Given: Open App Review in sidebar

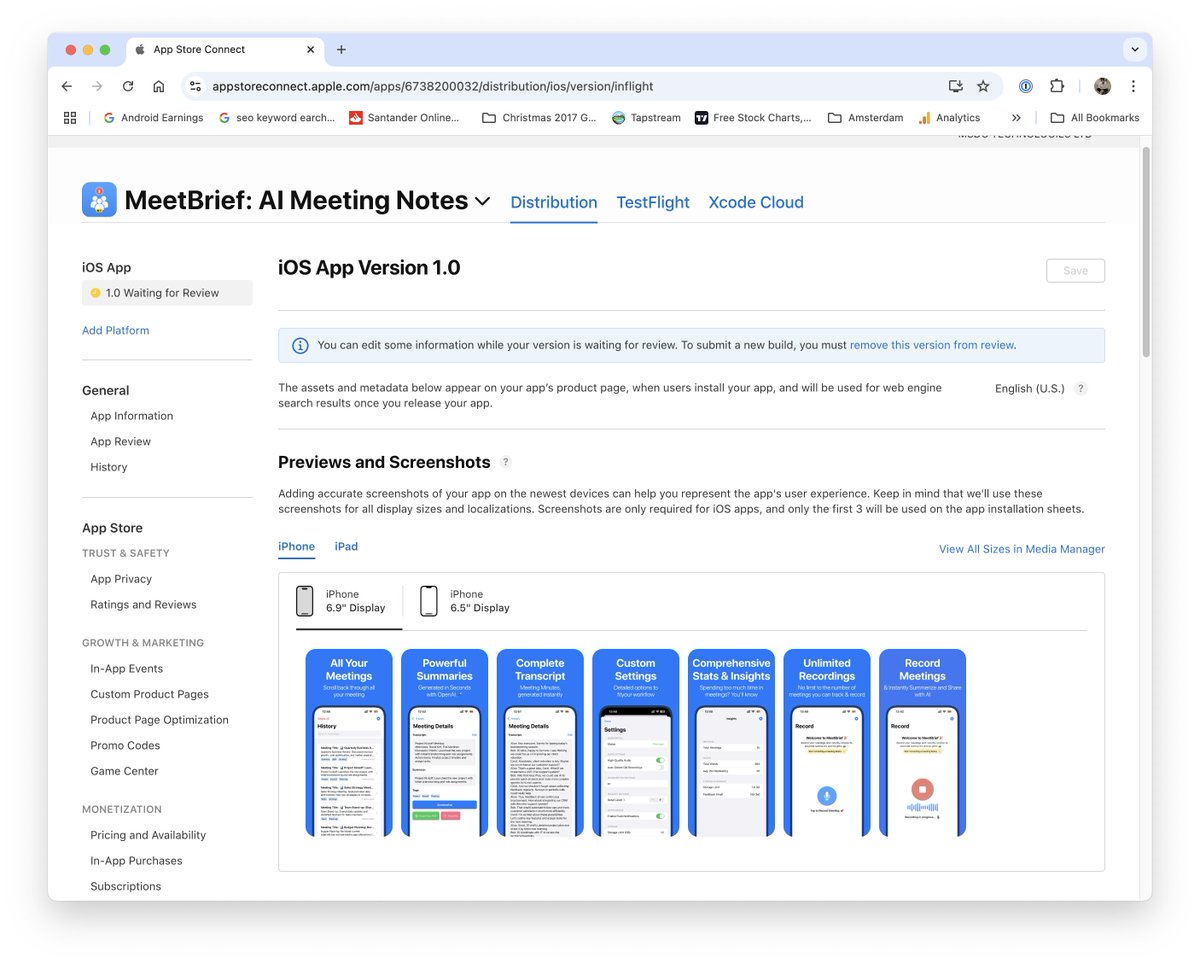Looking at the screenshot, I should pyautogui.click(x=120, y=442).
